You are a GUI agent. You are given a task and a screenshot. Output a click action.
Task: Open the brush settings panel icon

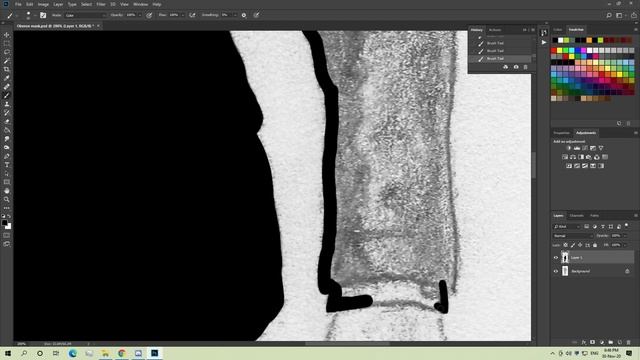click(x=43, y=15)
